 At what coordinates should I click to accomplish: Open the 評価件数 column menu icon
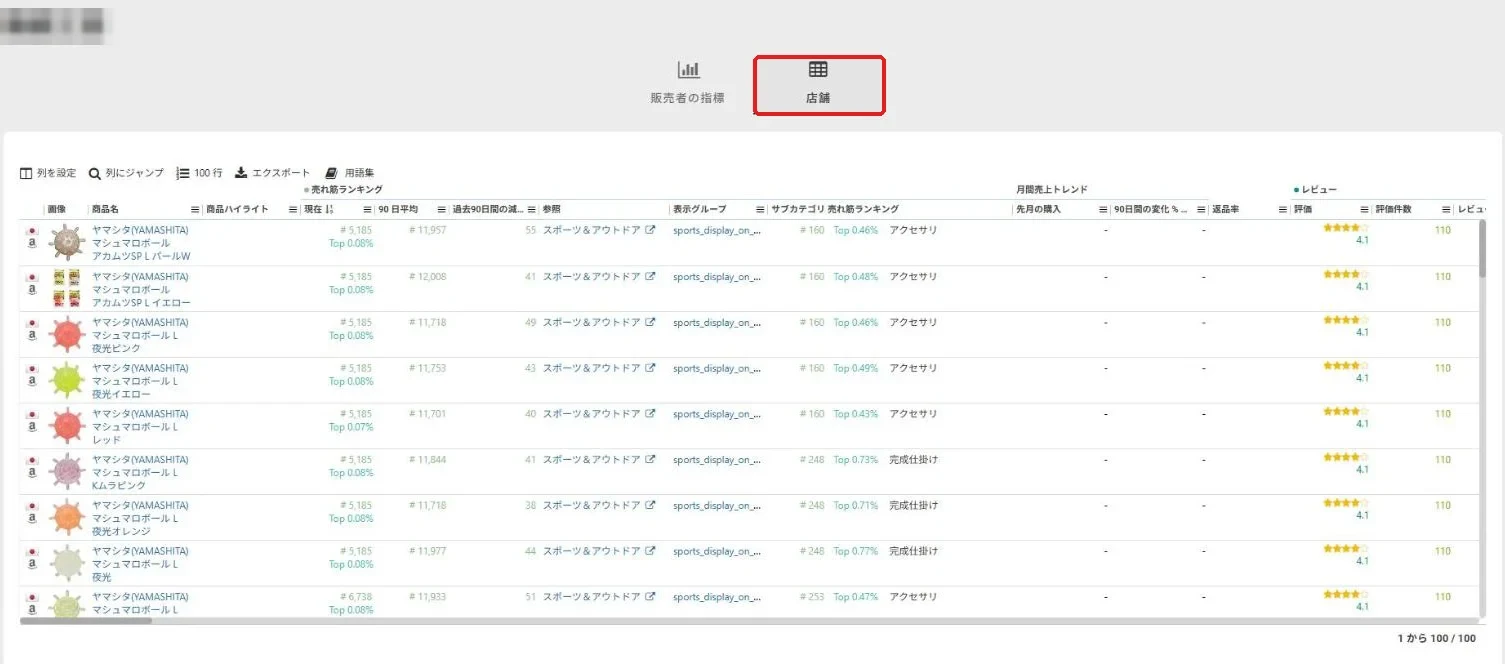(x=1446, y=209)
